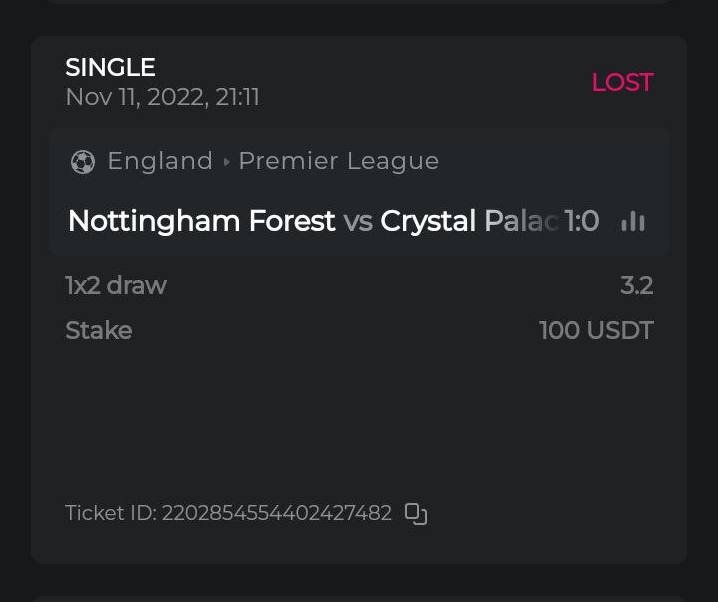Copy the ticket ID using the copy icon

pyautogui.click(x=415, y=514)
